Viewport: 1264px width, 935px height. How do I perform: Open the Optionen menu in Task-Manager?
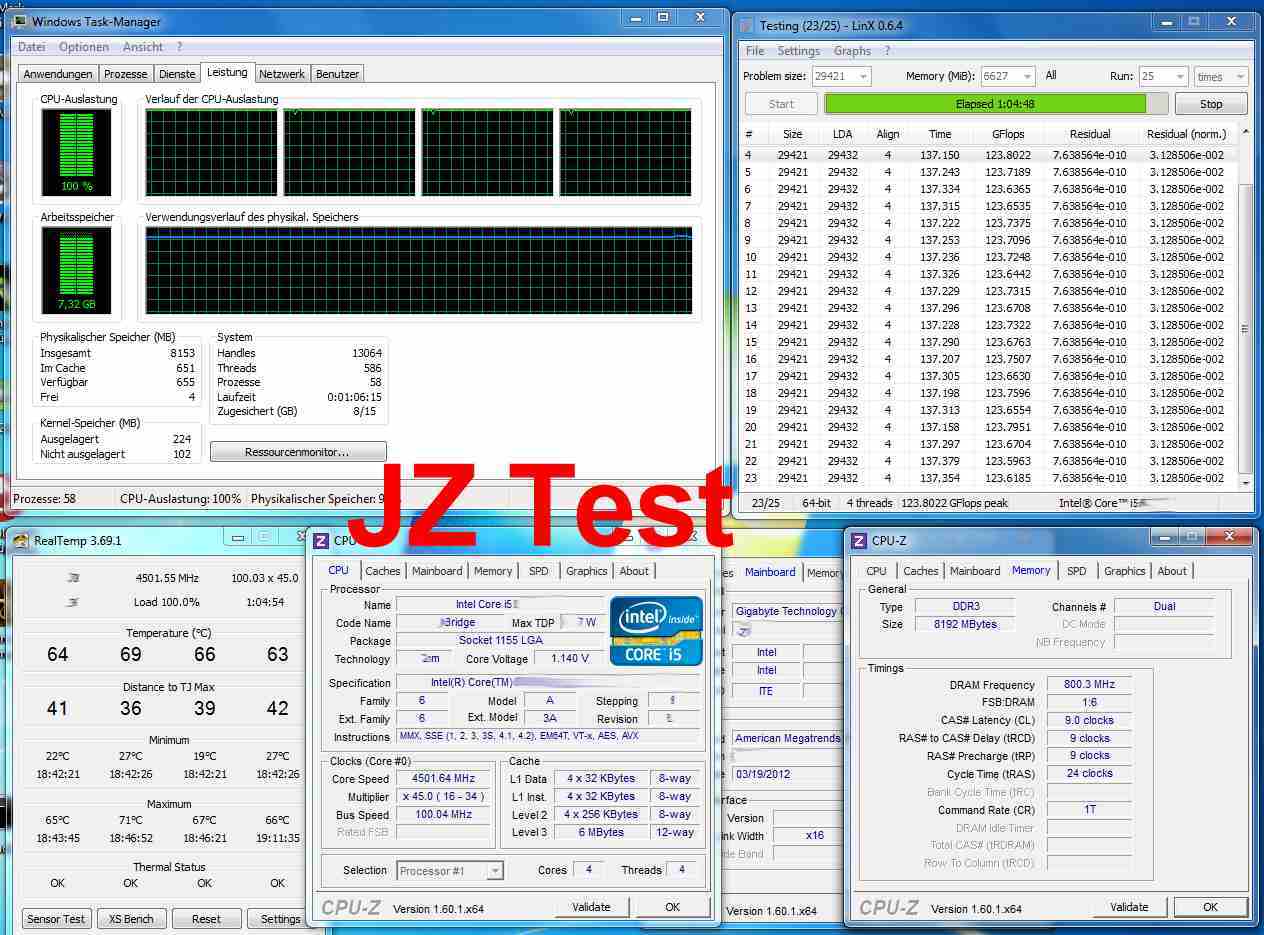pos(84,47)
